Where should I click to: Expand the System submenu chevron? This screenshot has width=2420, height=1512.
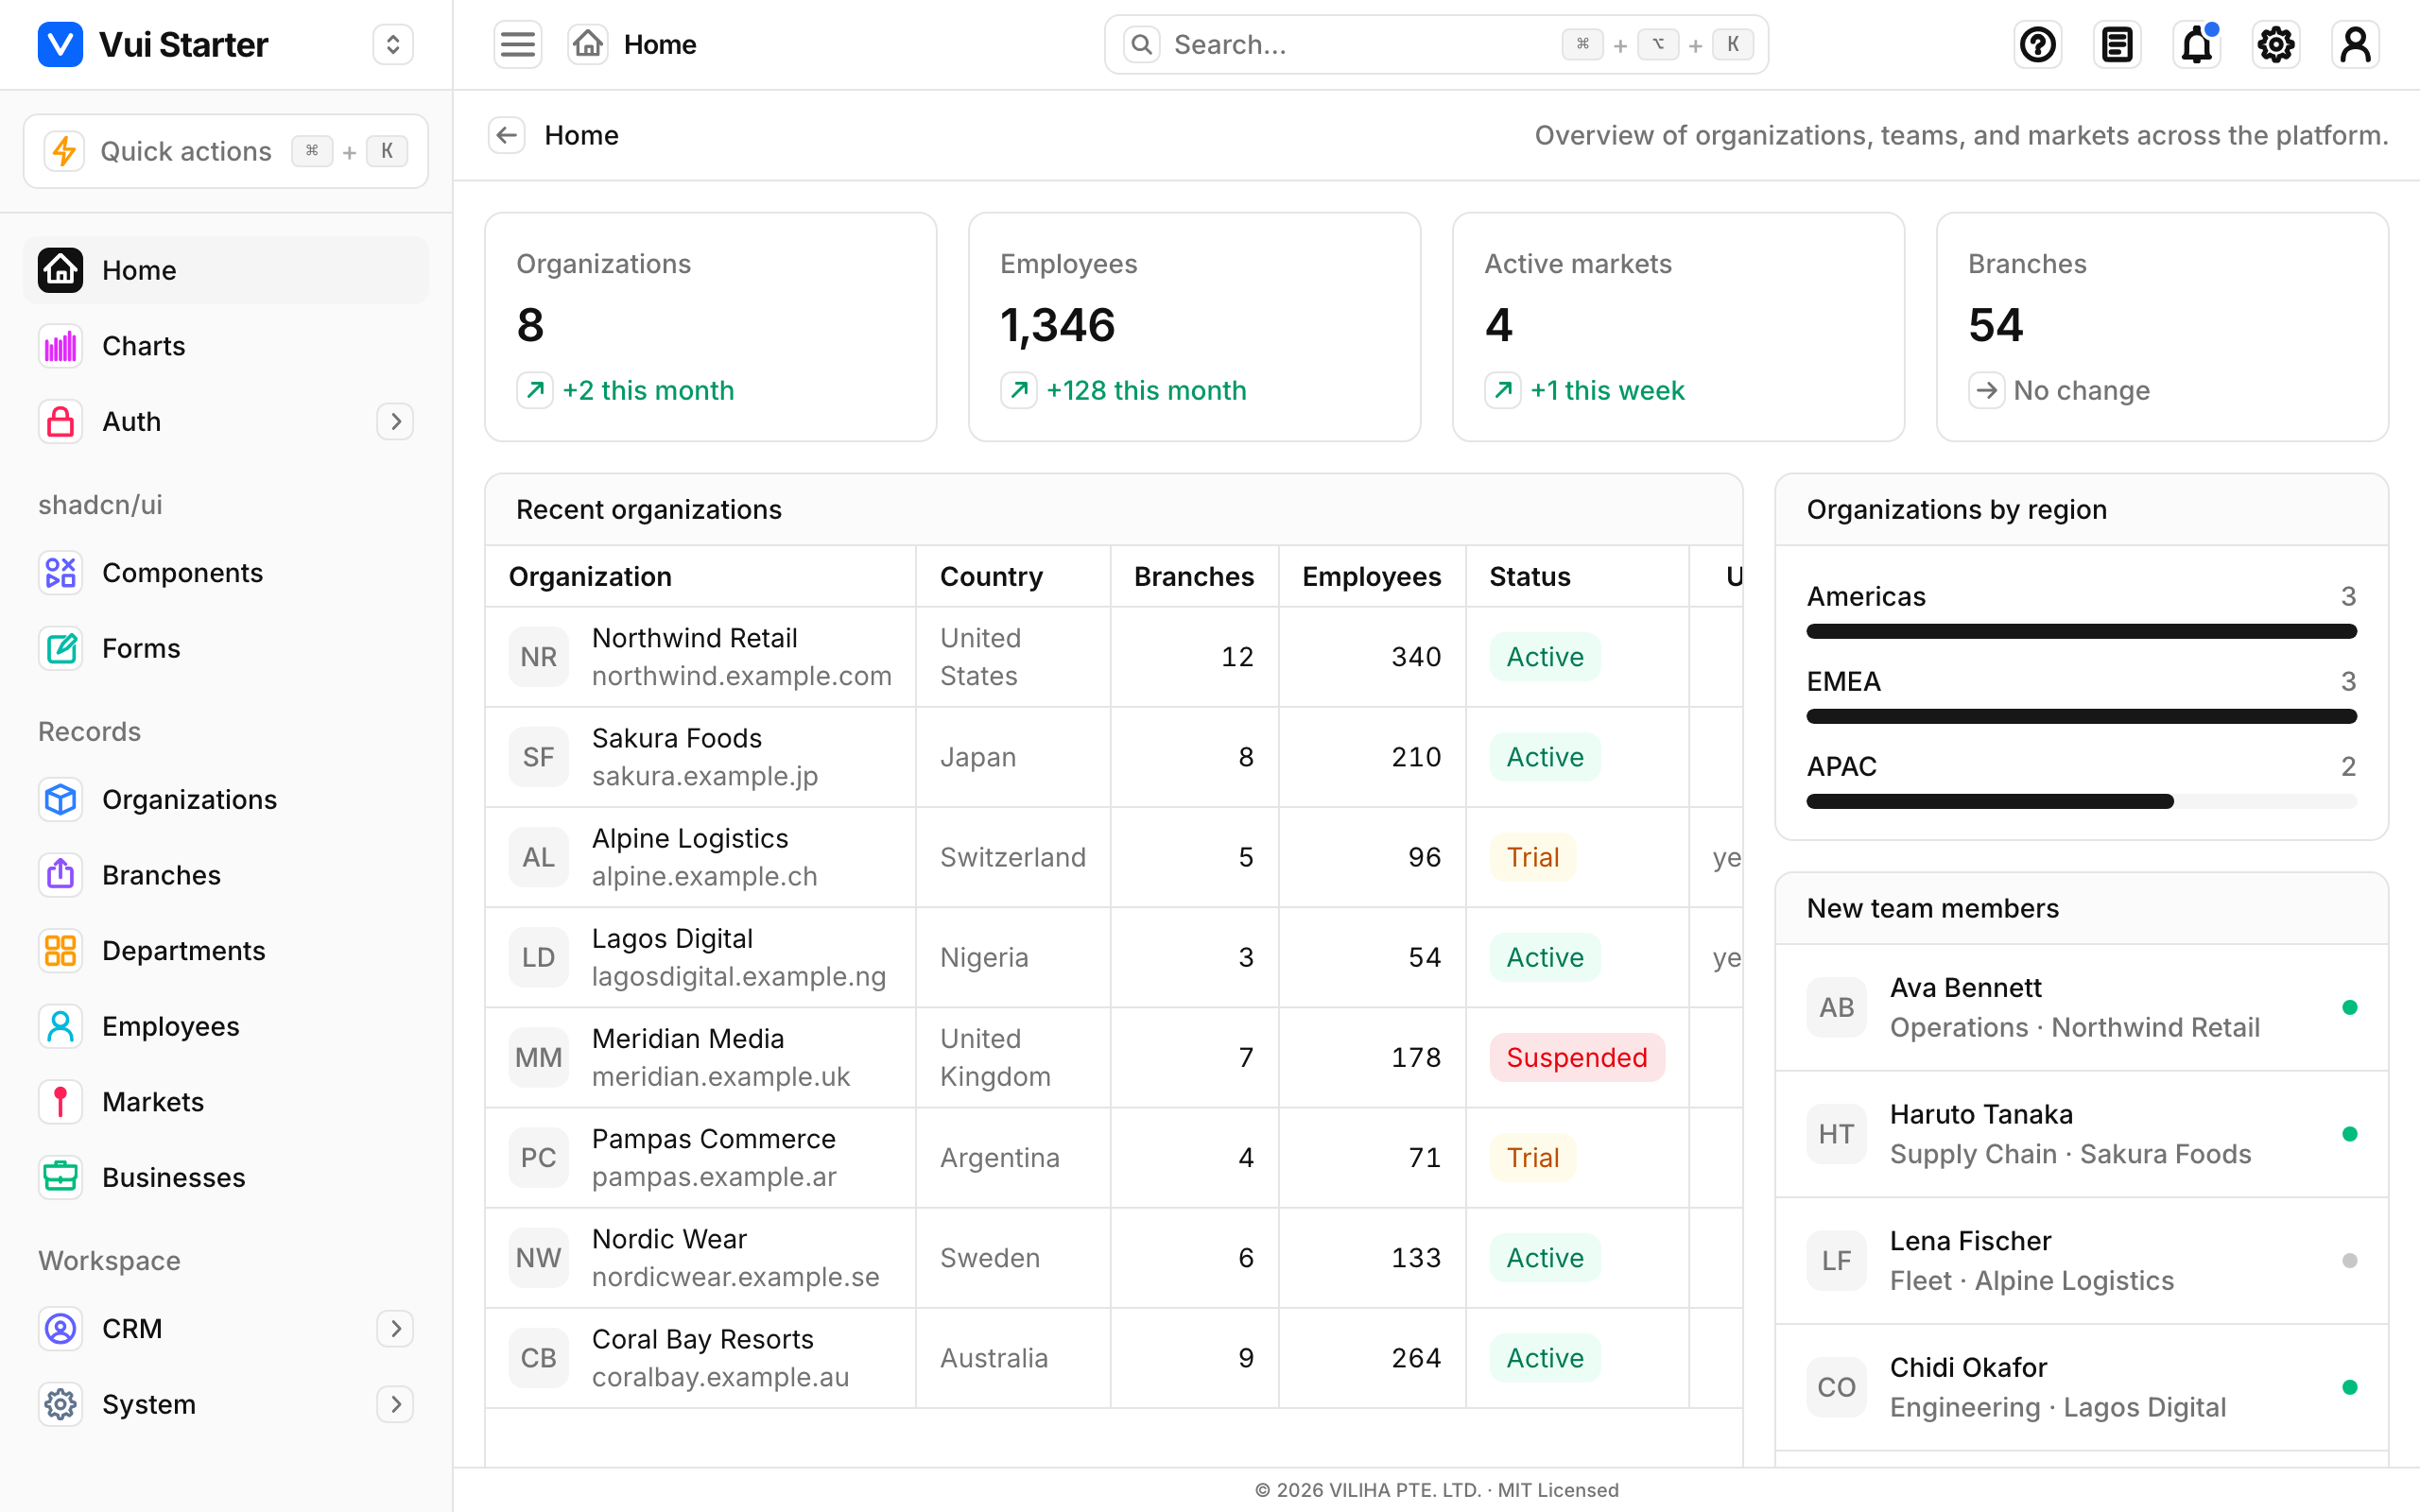(x=395, y=1404)
